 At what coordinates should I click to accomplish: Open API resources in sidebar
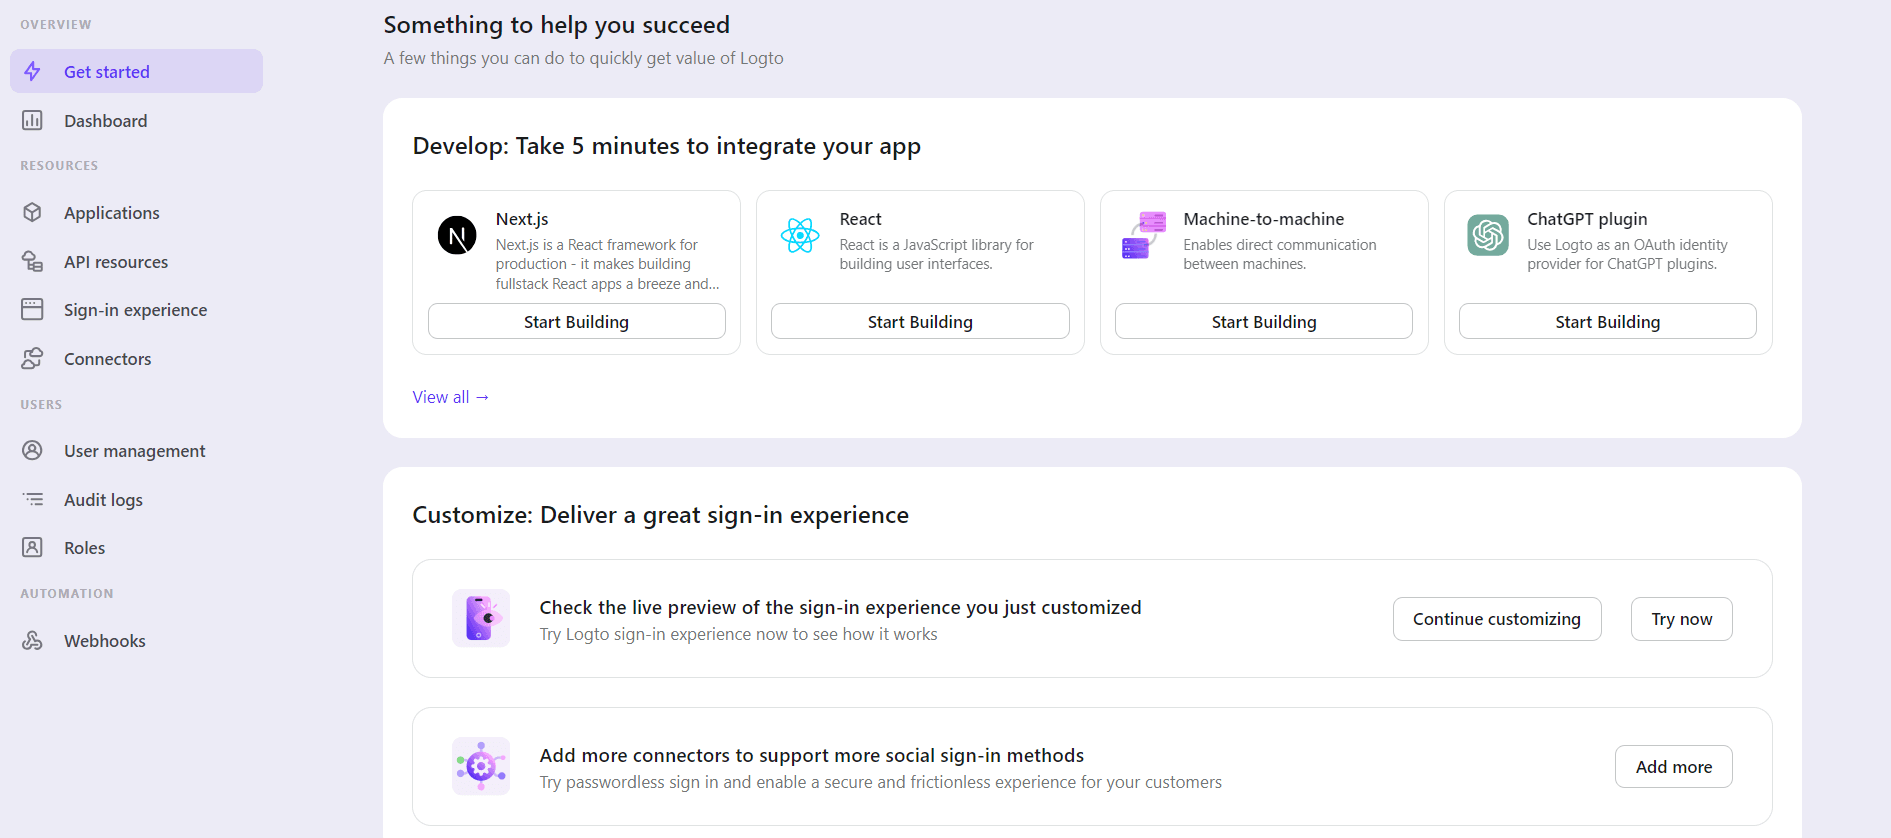tap(136, 261)
